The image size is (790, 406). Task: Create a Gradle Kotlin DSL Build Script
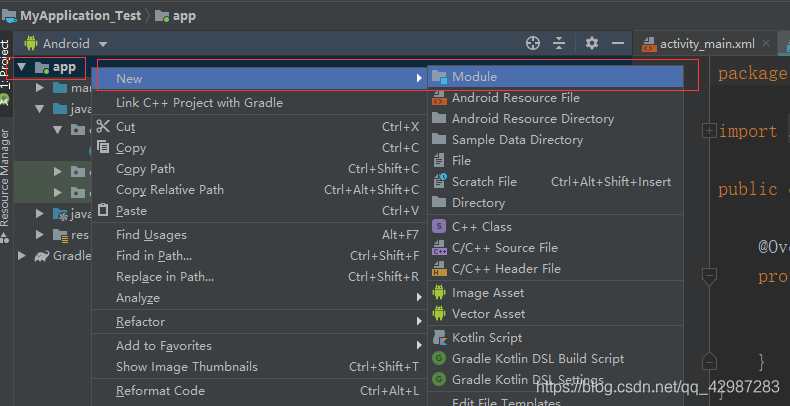click(555, 359)
